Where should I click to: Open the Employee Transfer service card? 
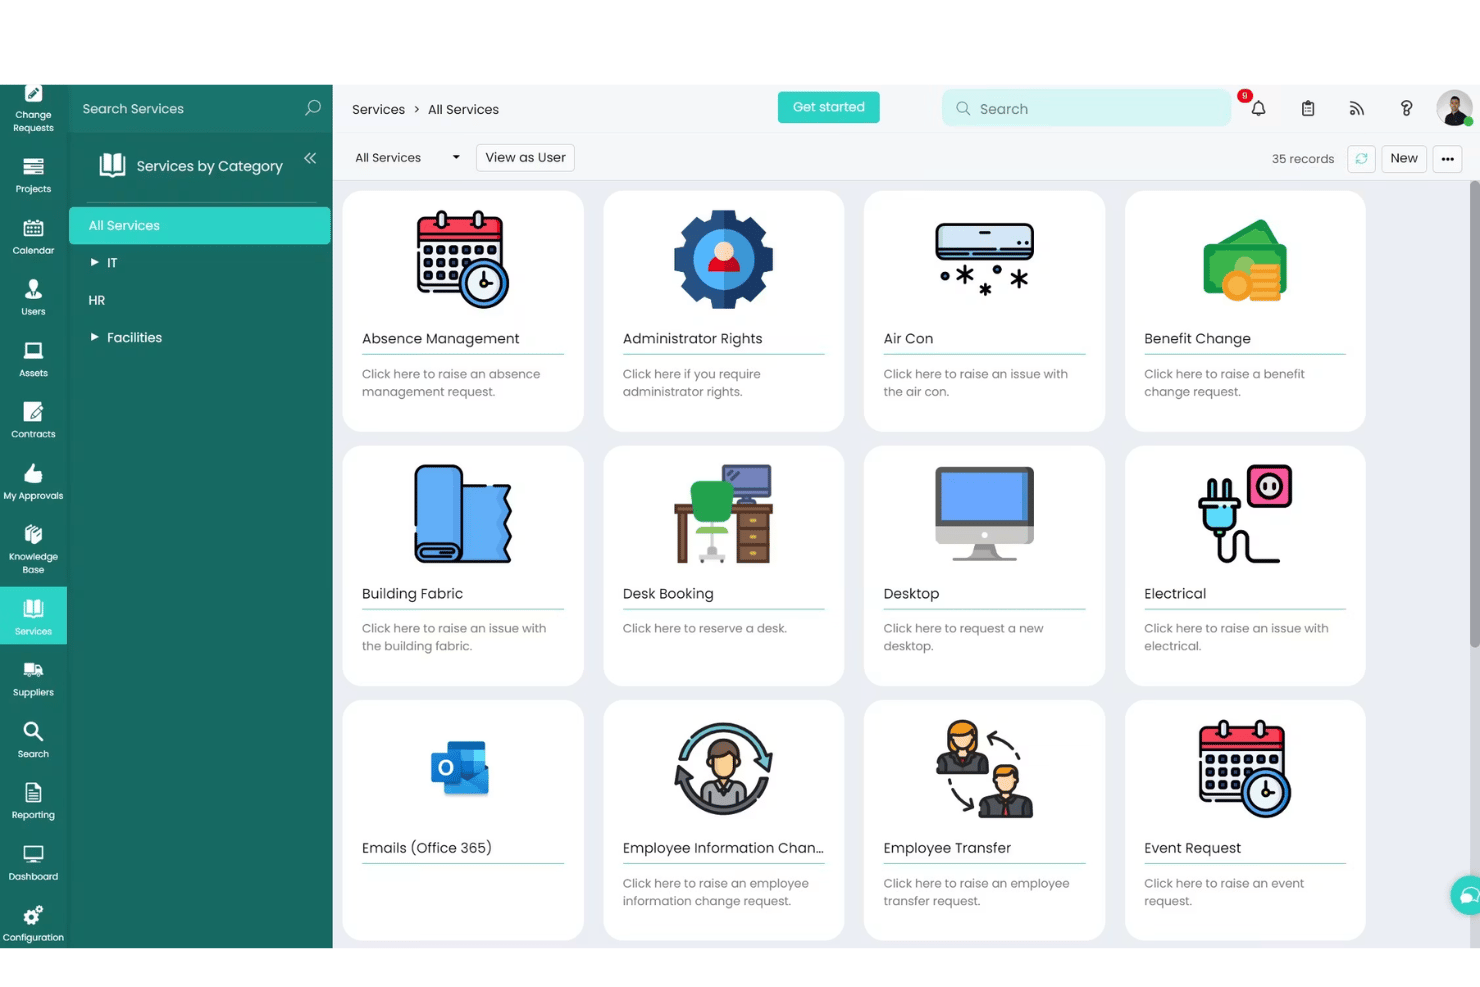click(985, 820)
